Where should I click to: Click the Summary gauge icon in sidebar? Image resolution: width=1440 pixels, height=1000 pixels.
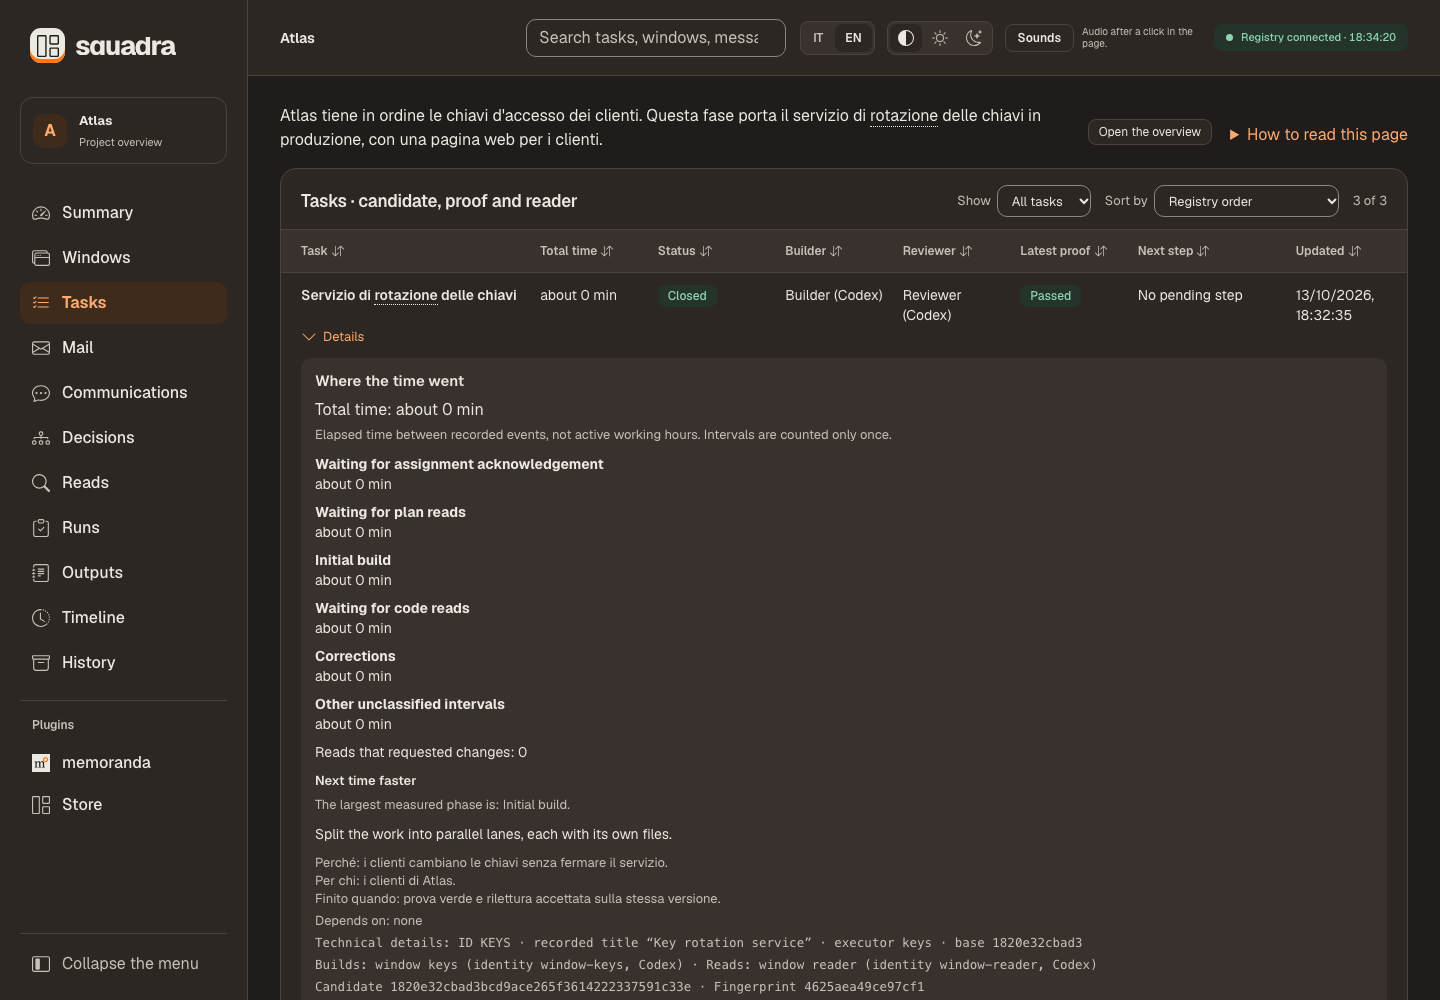coord(41,213)
